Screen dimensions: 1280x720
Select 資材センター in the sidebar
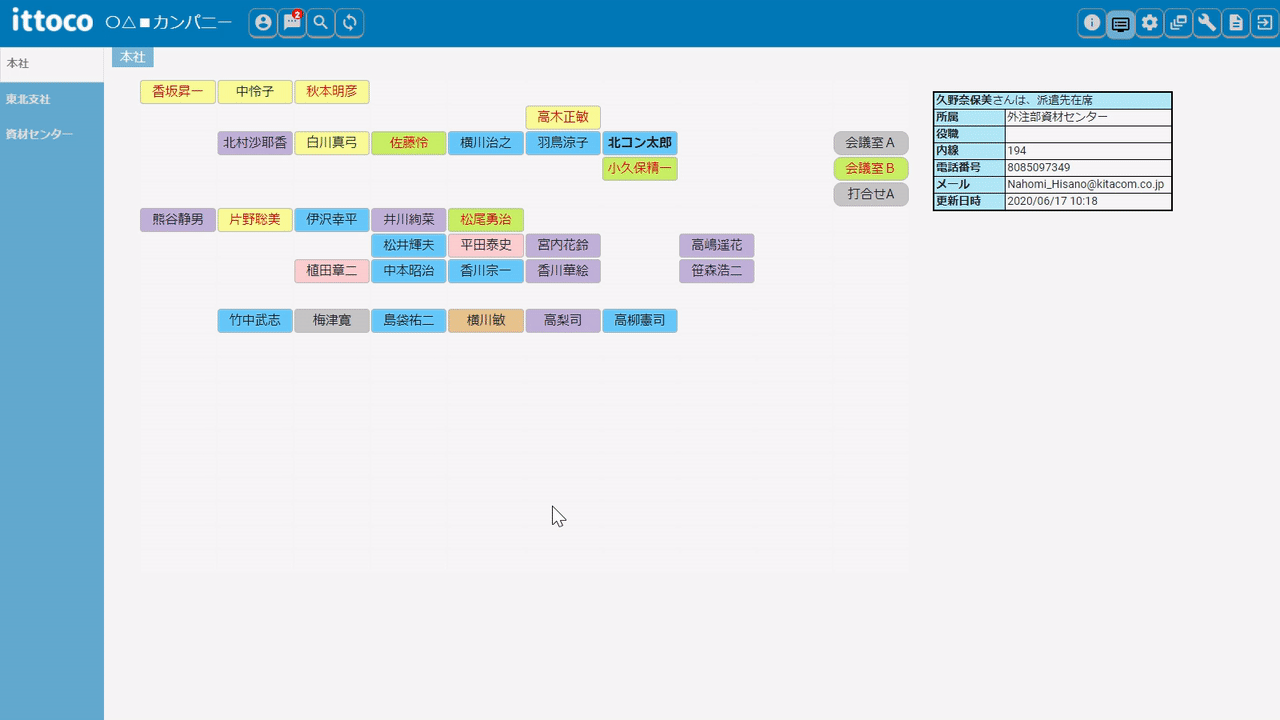tap(39, 134)
